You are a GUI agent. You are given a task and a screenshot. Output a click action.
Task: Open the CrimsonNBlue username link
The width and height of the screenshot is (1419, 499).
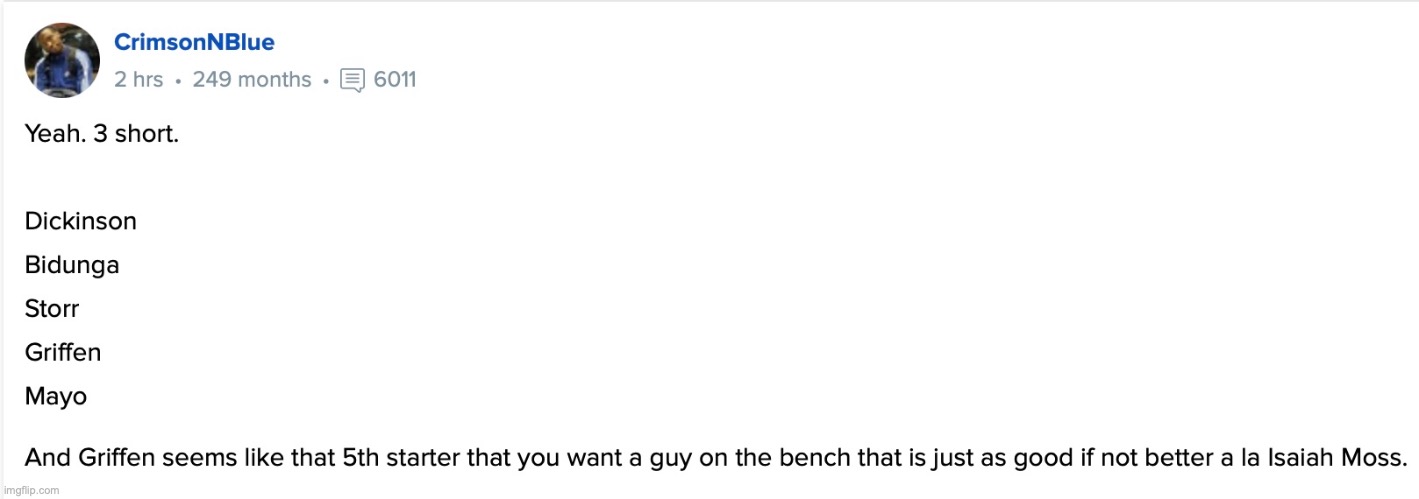194,42
